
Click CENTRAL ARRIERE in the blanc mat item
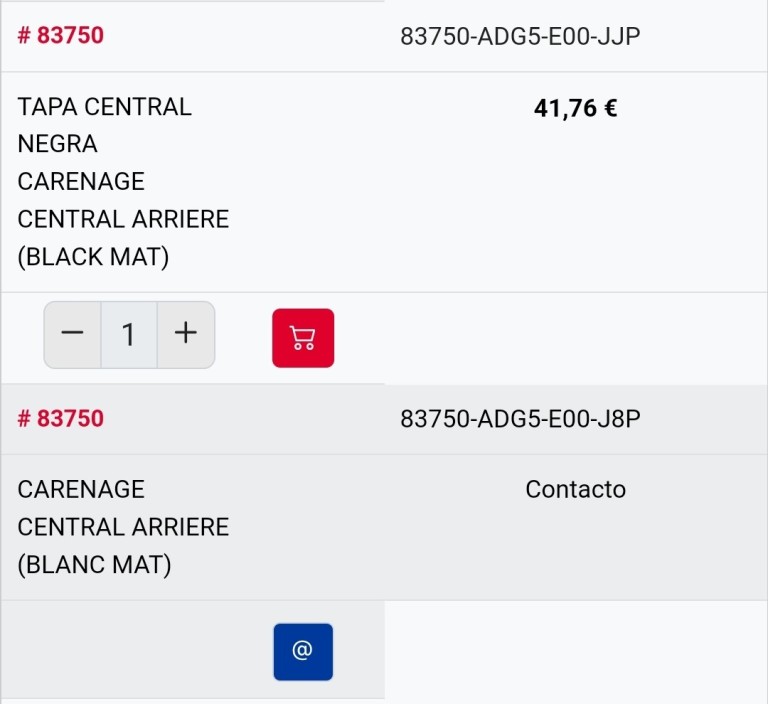(123, 527)
